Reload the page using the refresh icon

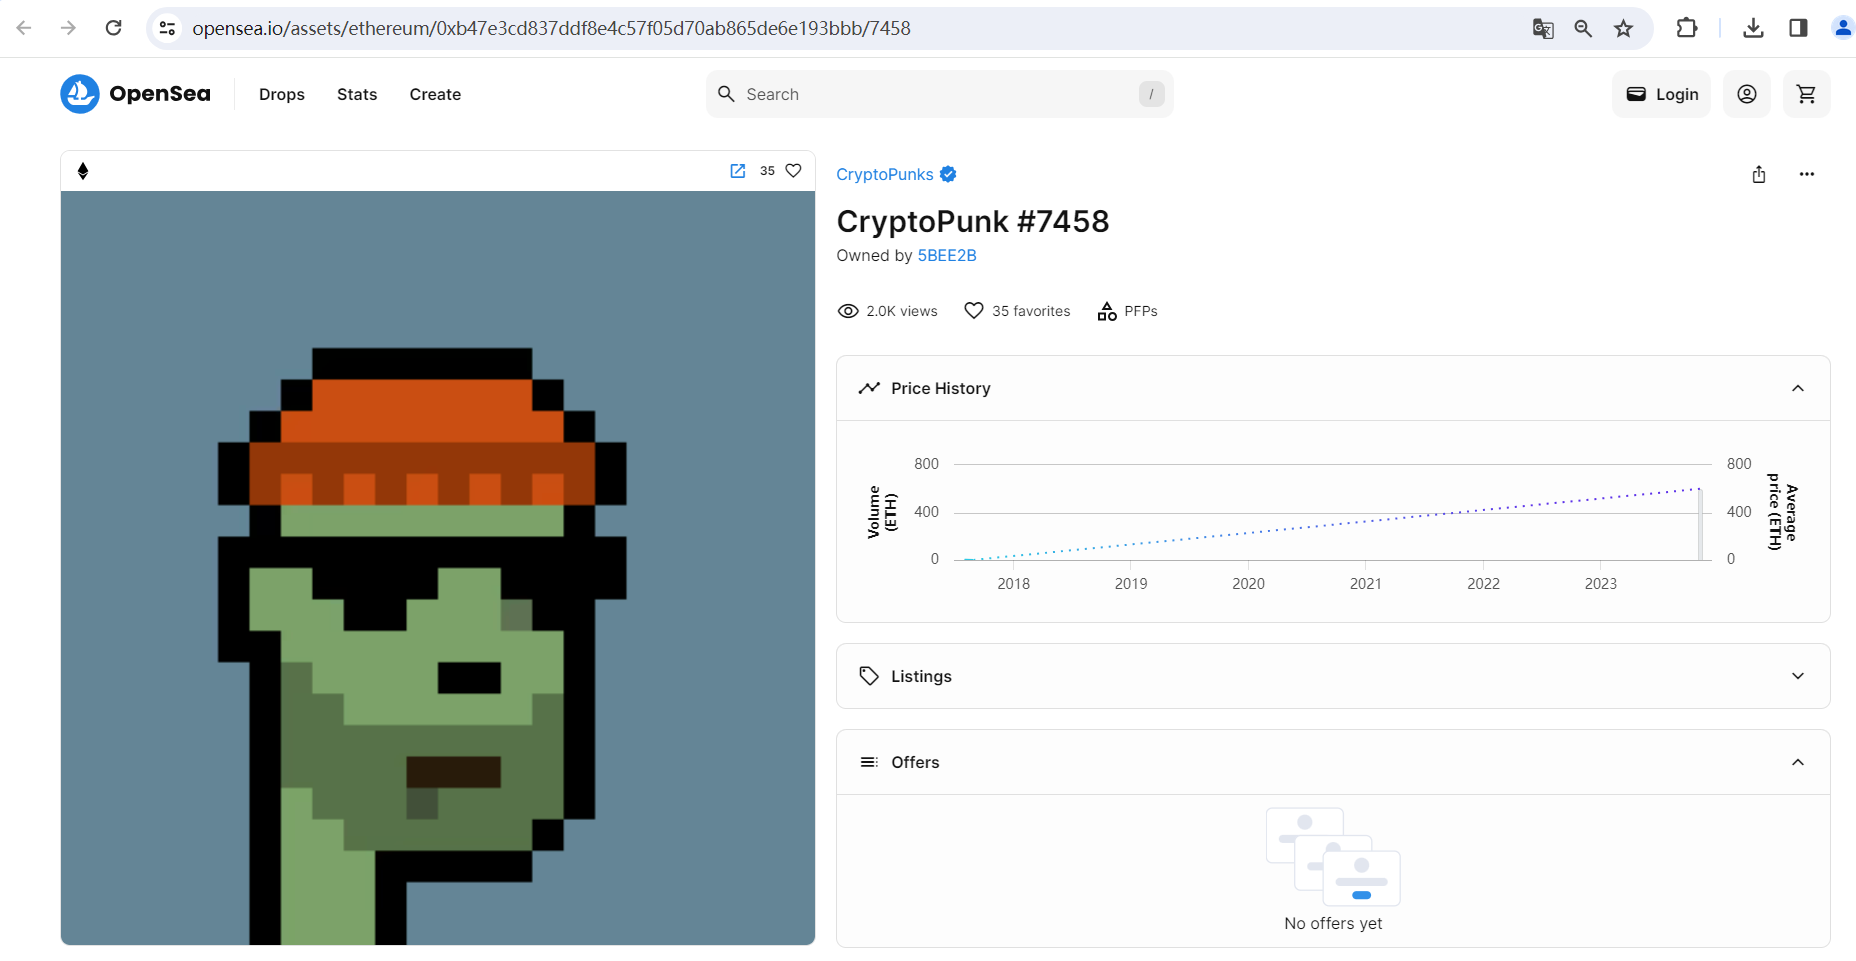[x=113, y=28]
